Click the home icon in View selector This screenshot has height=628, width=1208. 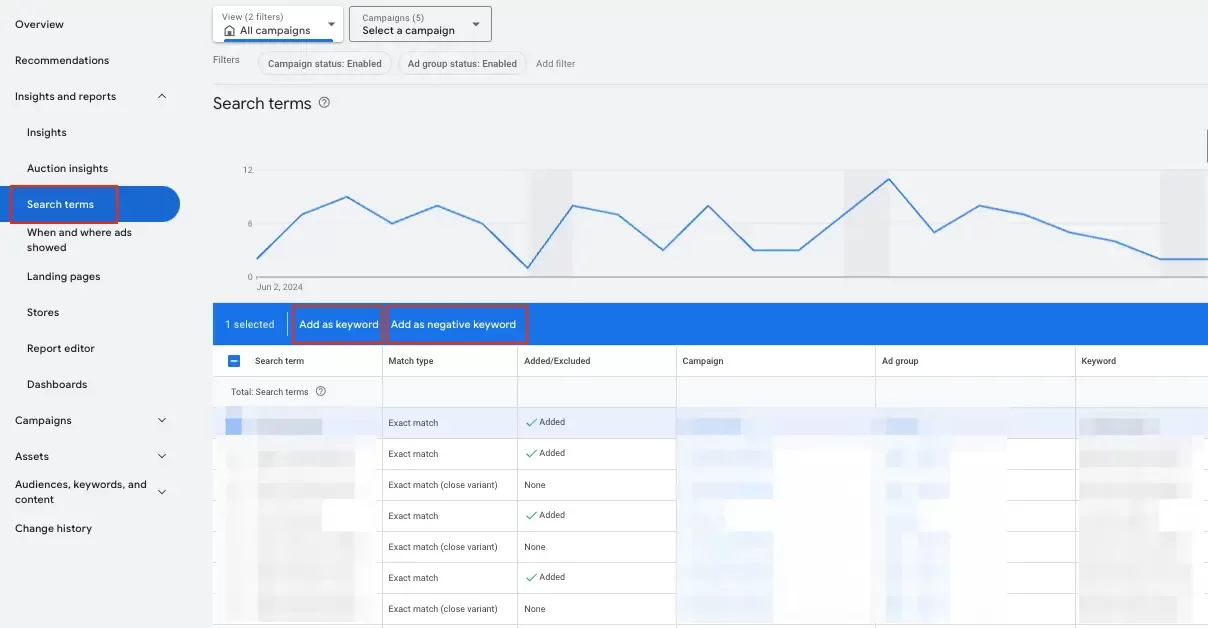coord(229,31)
